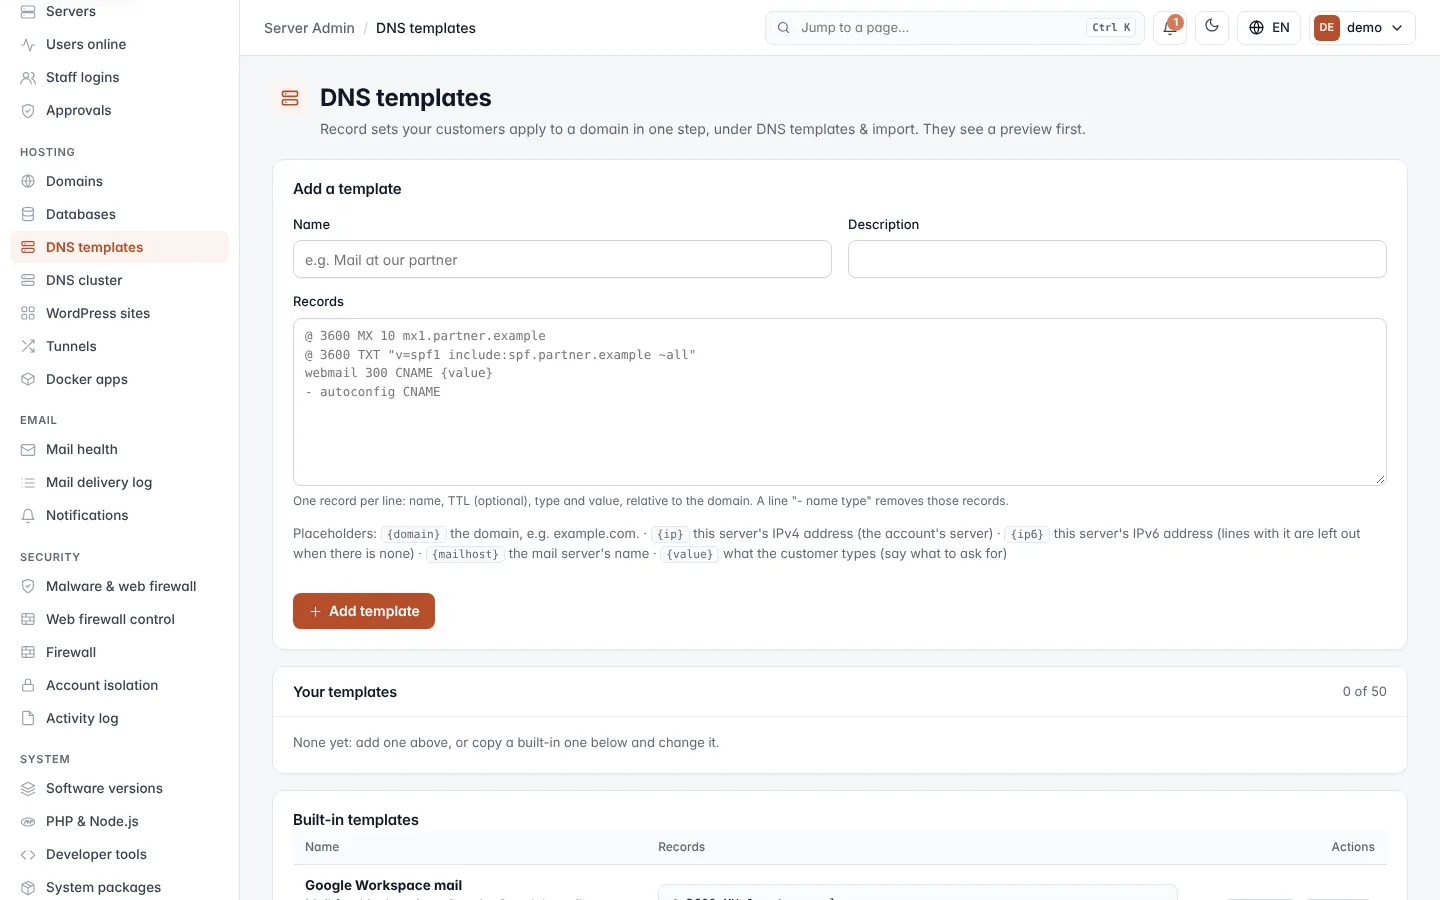Click the WordPress sites grid icon
This screenshot has height=900, width=1440.
pos(28,314)
